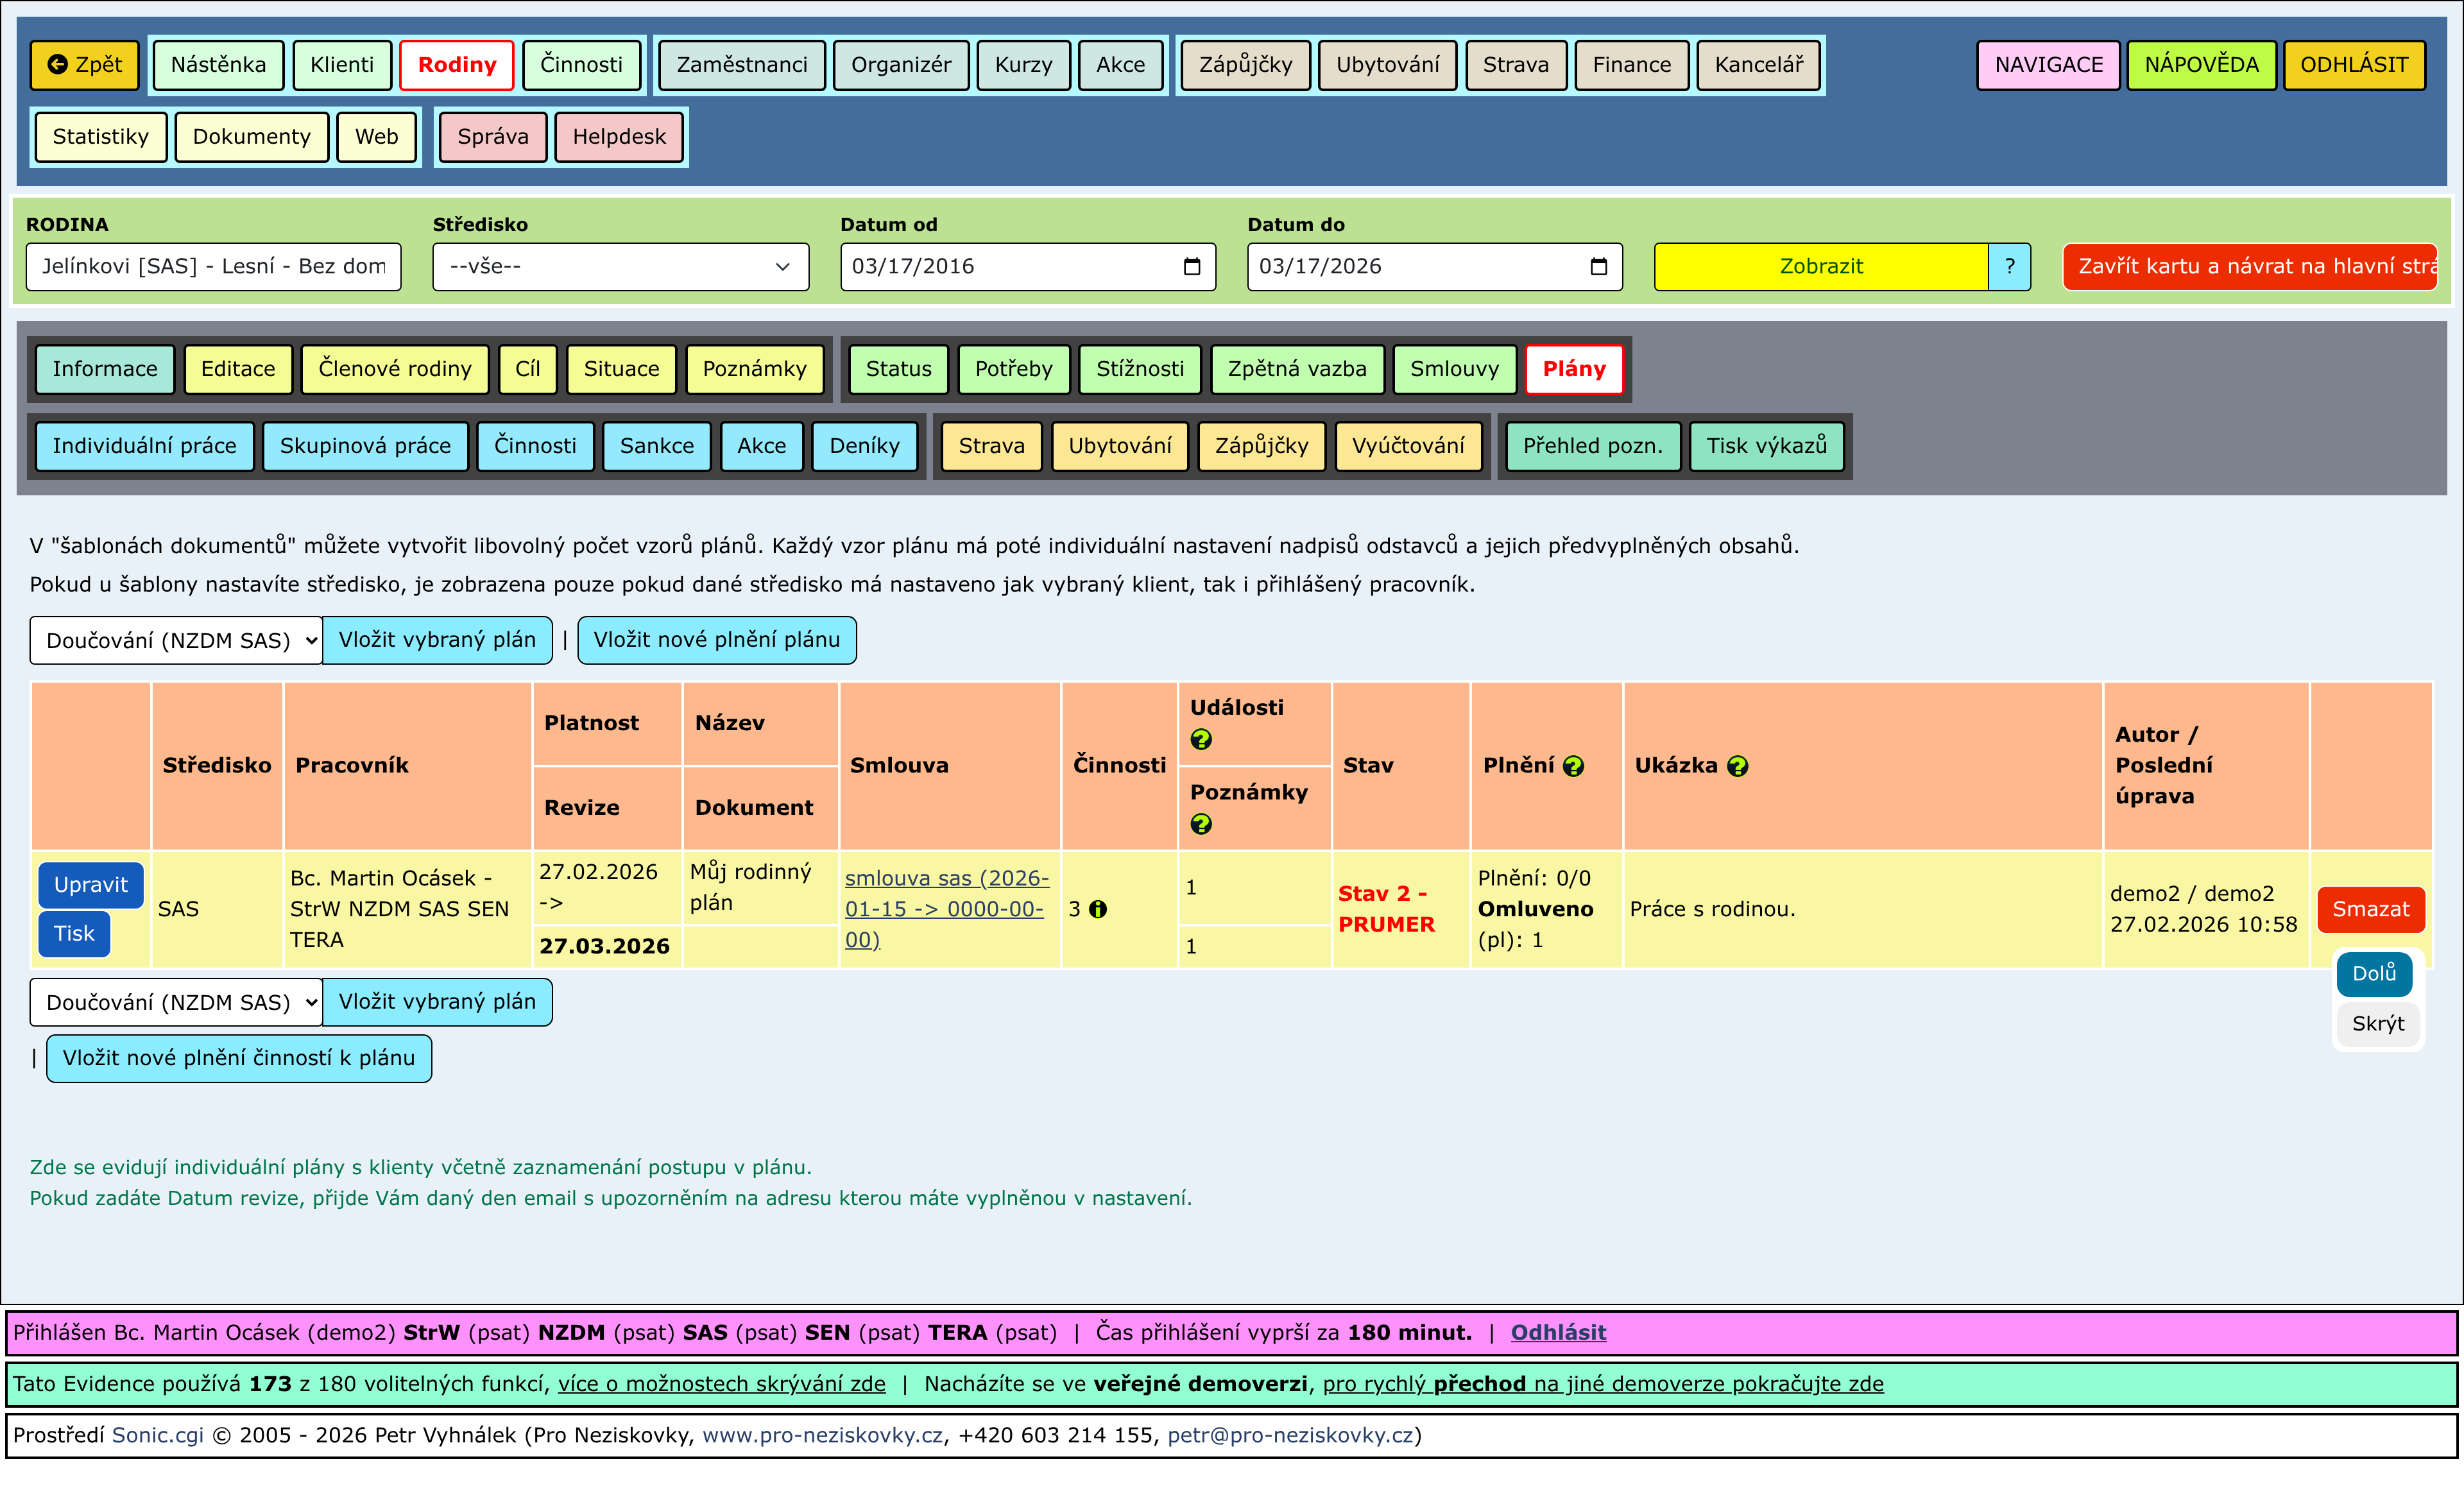Click the help icon under Poznámky header
Screen dimensions: 2464x1495
point(1201,824)
